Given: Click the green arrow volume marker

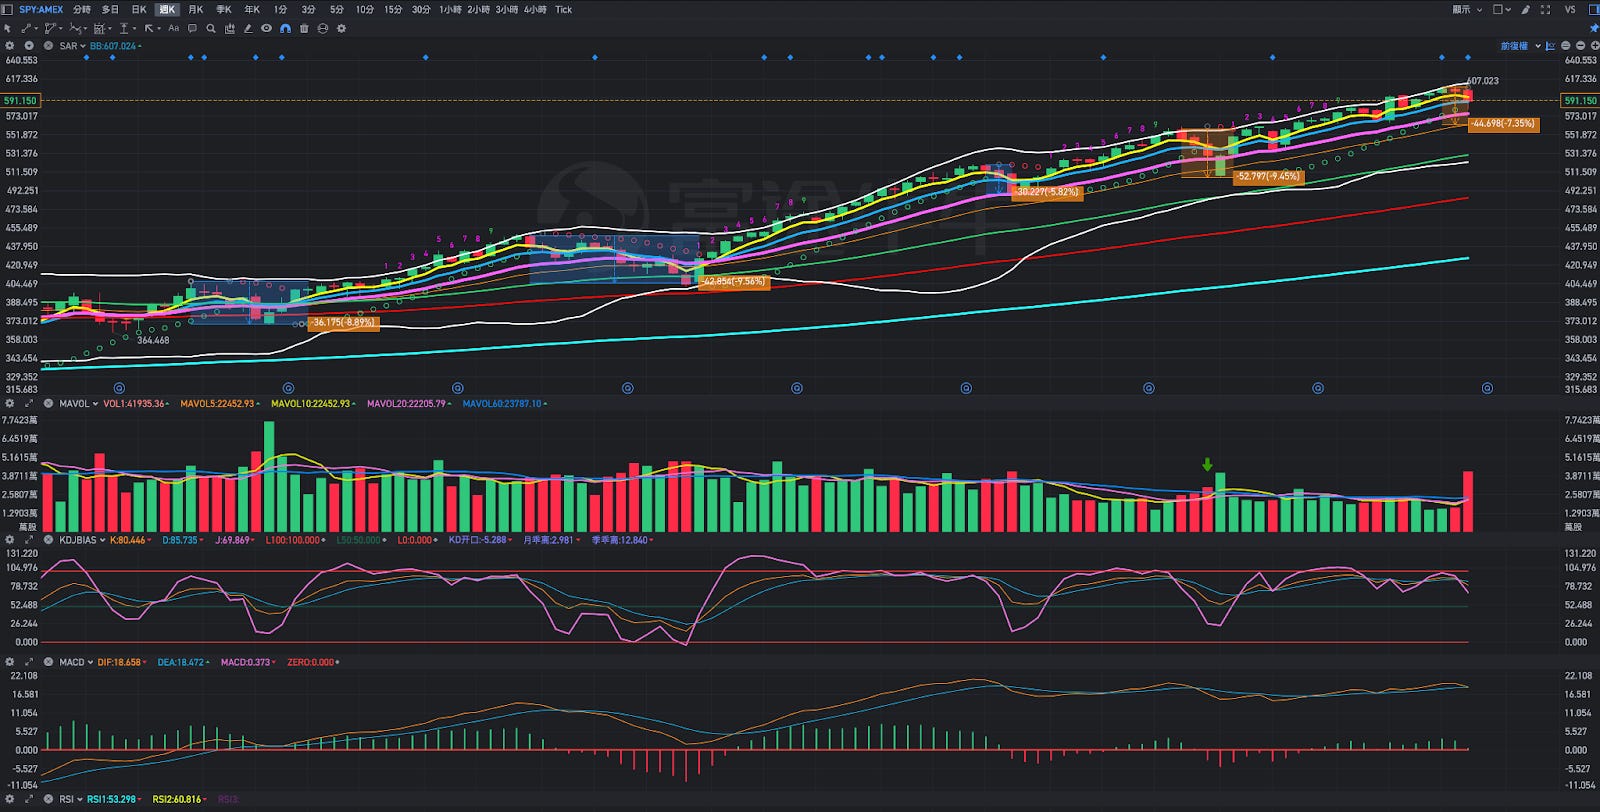Looking at the screenshot, I should click(1207, 465).
